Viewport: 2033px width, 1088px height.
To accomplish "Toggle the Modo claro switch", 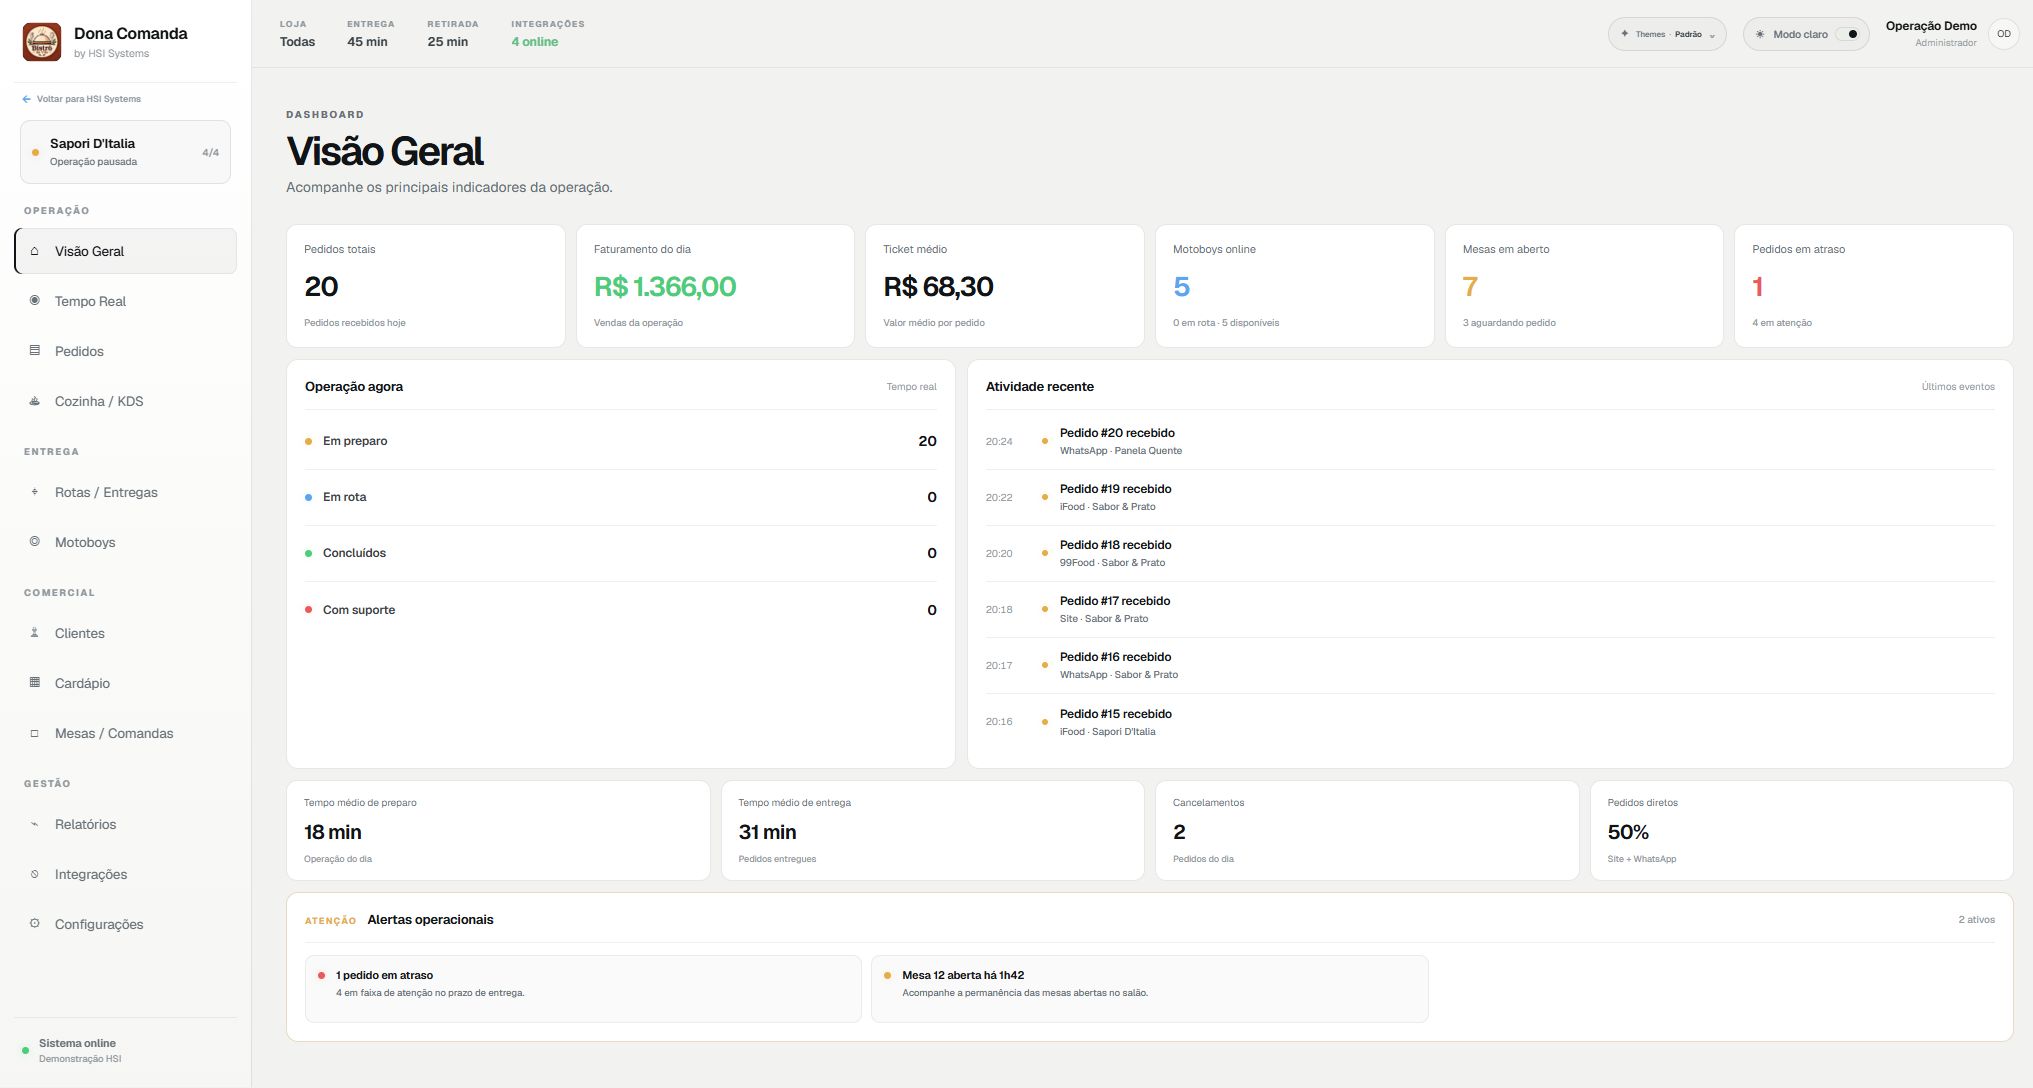I will [1850, 34].
